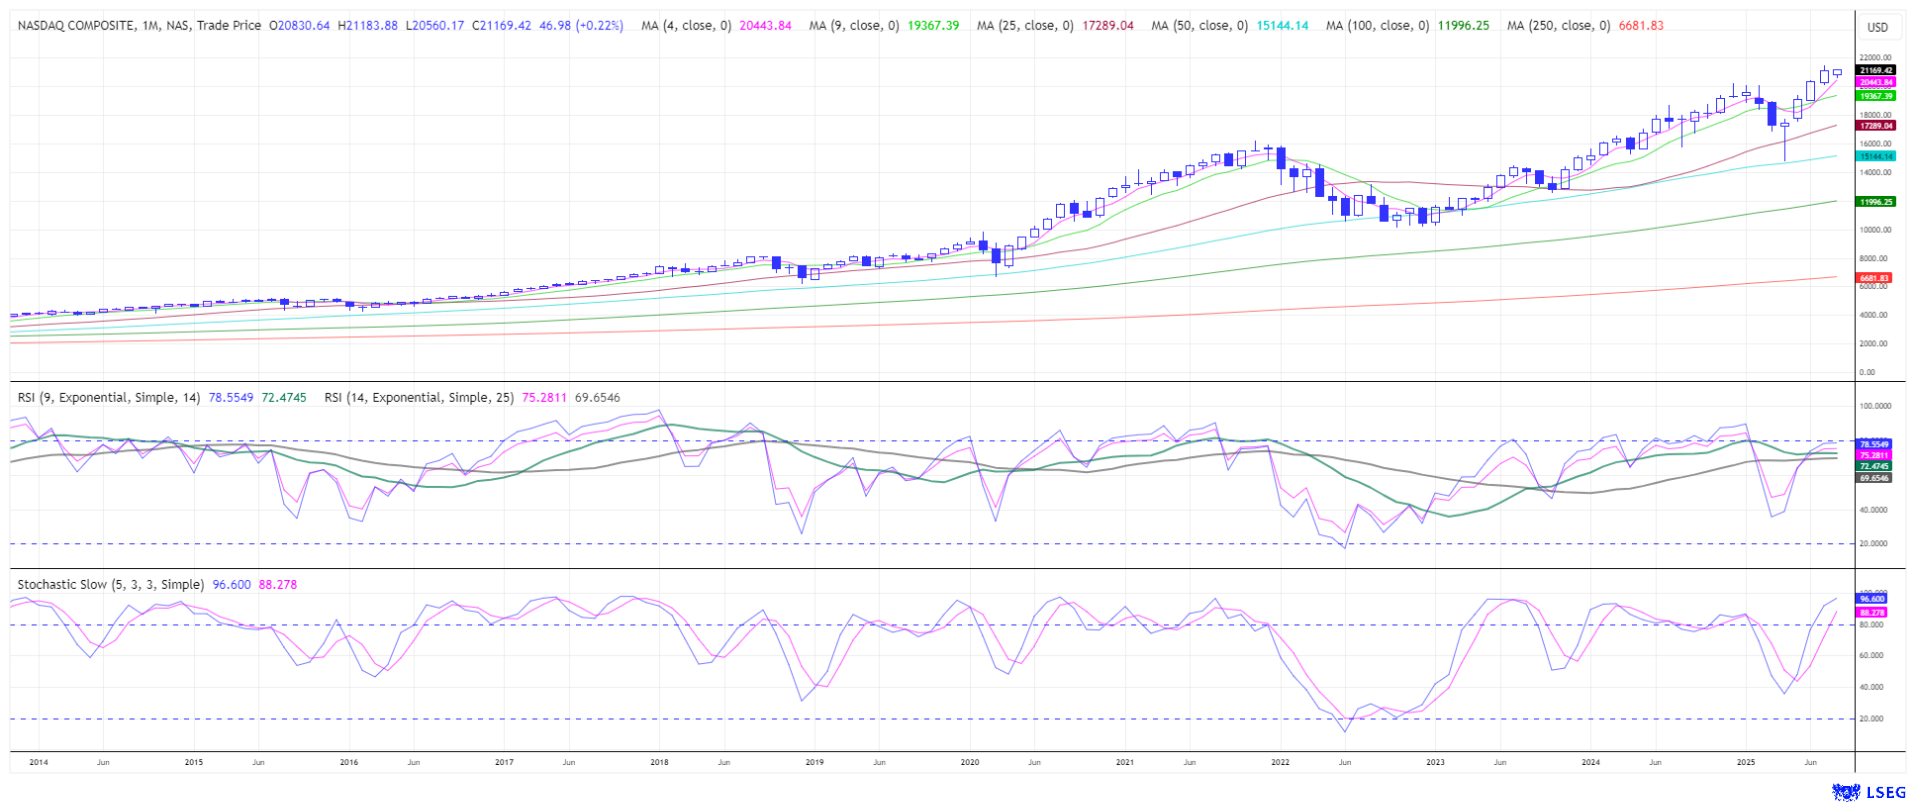
Task: Click the 2020 label on time axis
Action: pos(969,762)
